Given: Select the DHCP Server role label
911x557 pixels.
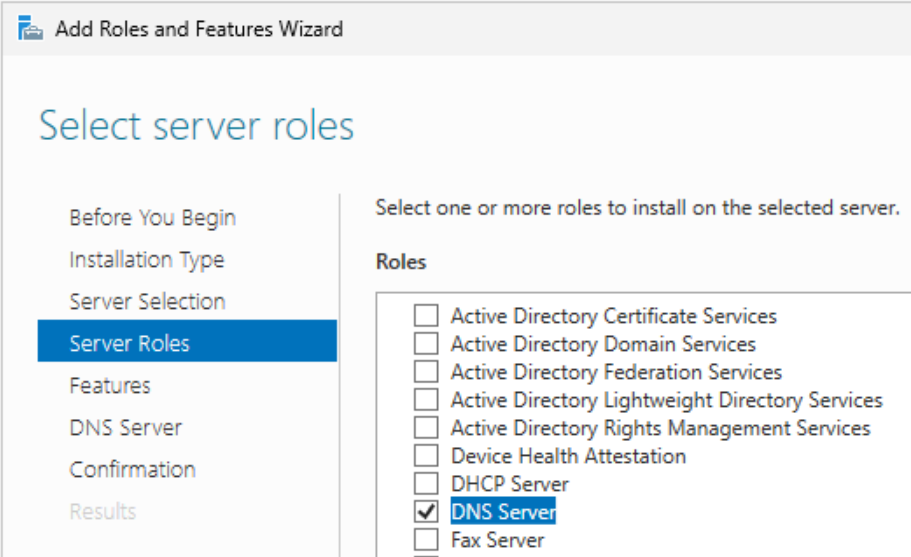Looking at the screenshot, I should pos(509,484).
